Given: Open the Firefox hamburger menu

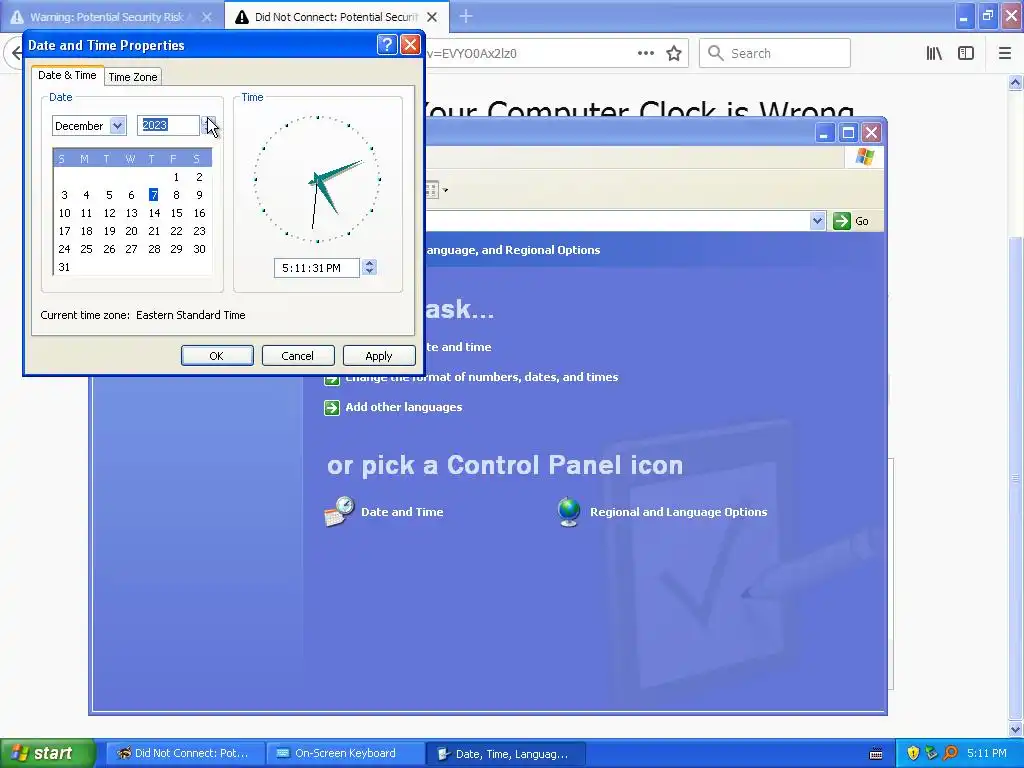Looking at the screenshot, I should [1004, 54].
